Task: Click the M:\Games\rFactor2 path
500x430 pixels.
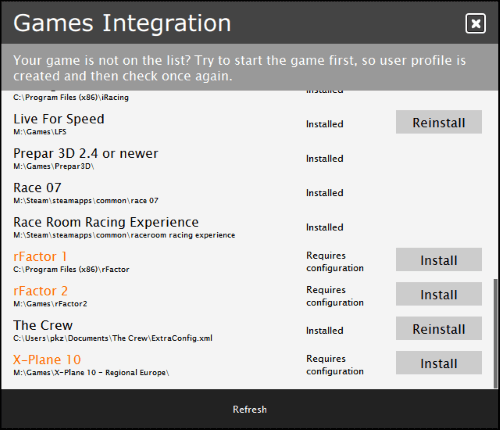Action: point(50,304)
